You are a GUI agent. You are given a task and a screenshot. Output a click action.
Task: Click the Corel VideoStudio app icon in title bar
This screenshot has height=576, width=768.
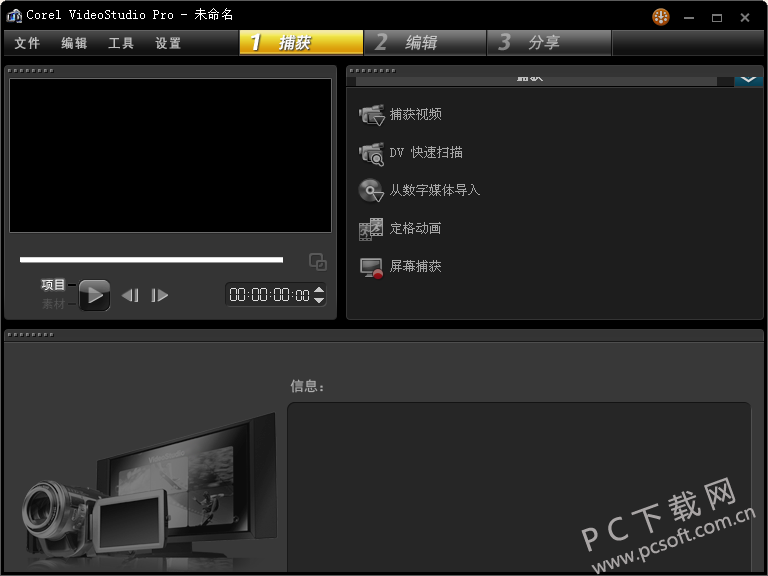pyautogui.click(x=14, y=16)
